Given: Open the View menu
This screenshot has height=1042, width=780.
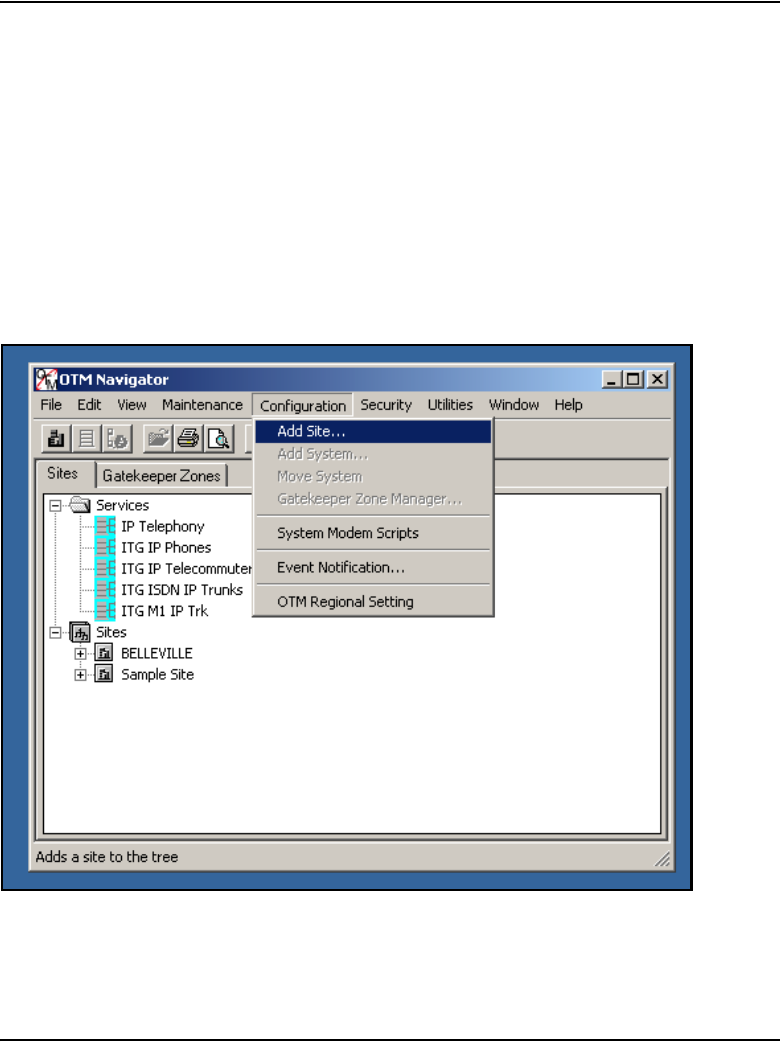Looking at the screenshot, I should coord(132,405).
